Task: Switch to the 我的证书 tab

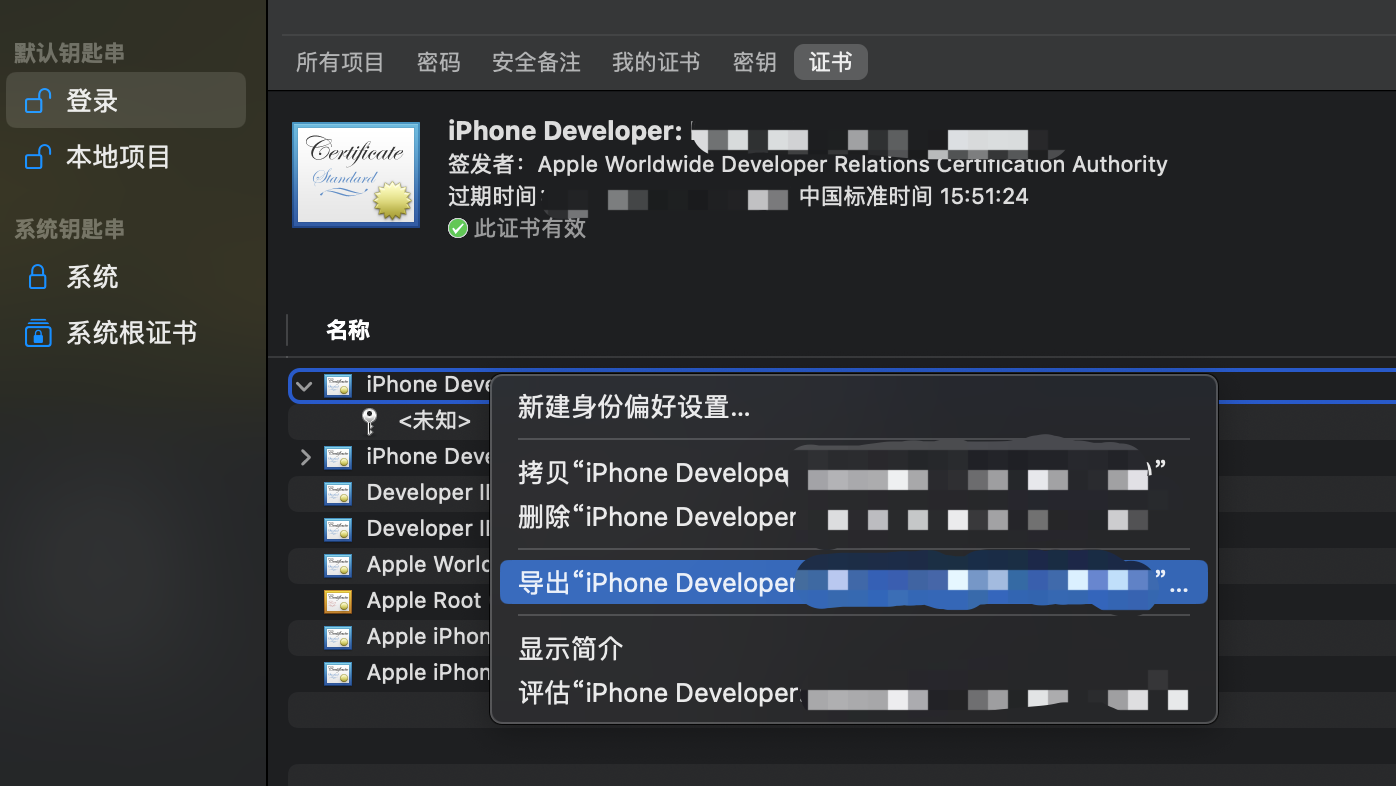Action: 656,62
